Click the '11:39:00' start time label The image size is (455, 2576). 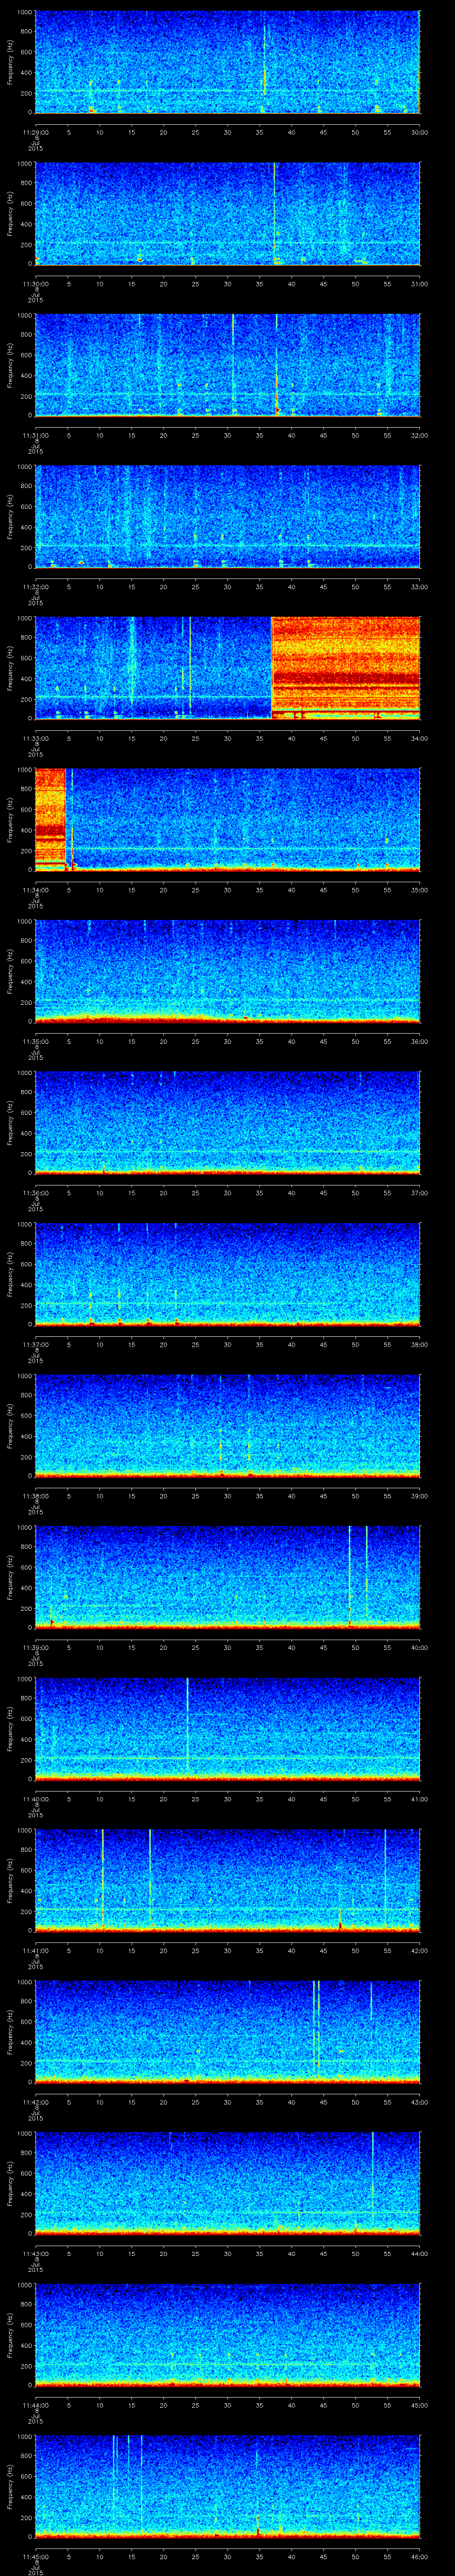(35, 1647)
